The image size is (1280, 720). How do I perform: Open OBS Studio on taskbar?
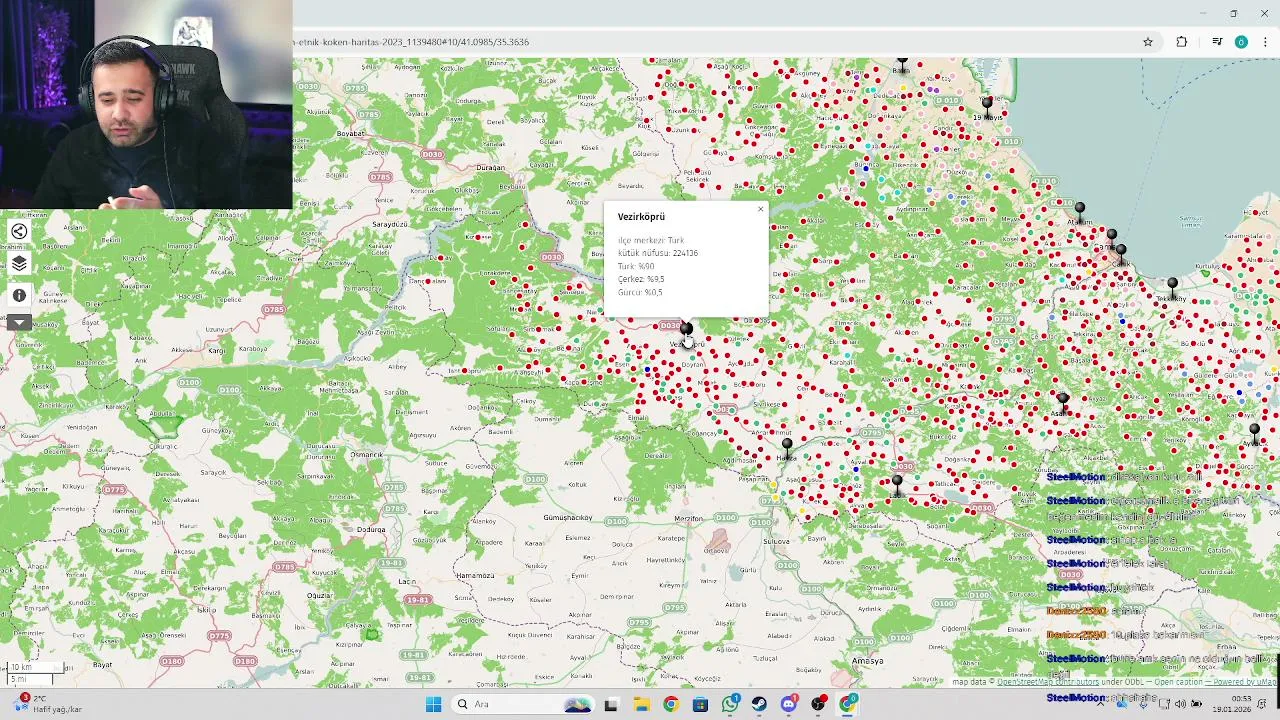click(819, 704)
